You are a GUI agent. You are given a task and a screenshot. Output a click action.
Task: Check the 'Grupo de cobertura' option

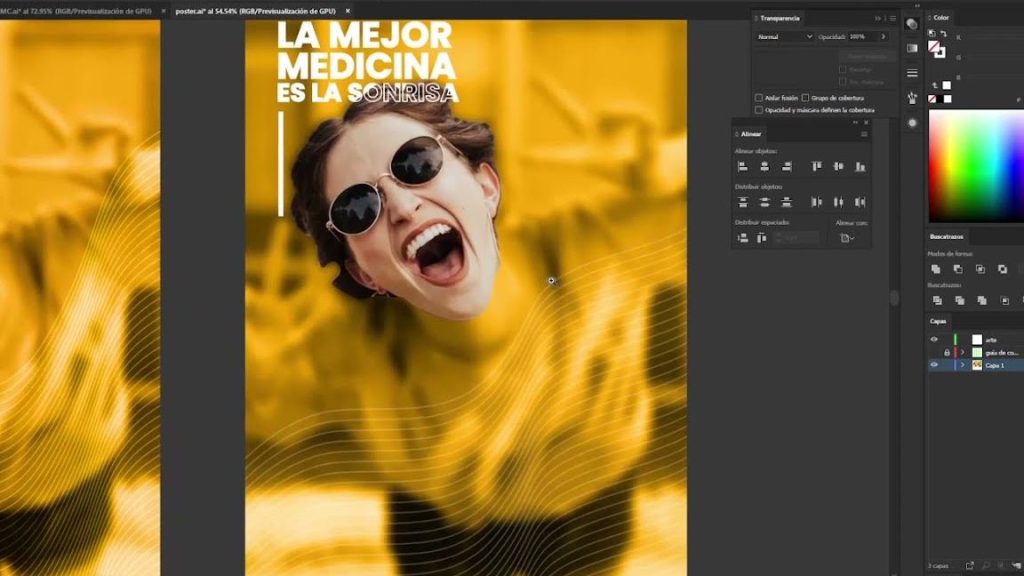point(805,98)
